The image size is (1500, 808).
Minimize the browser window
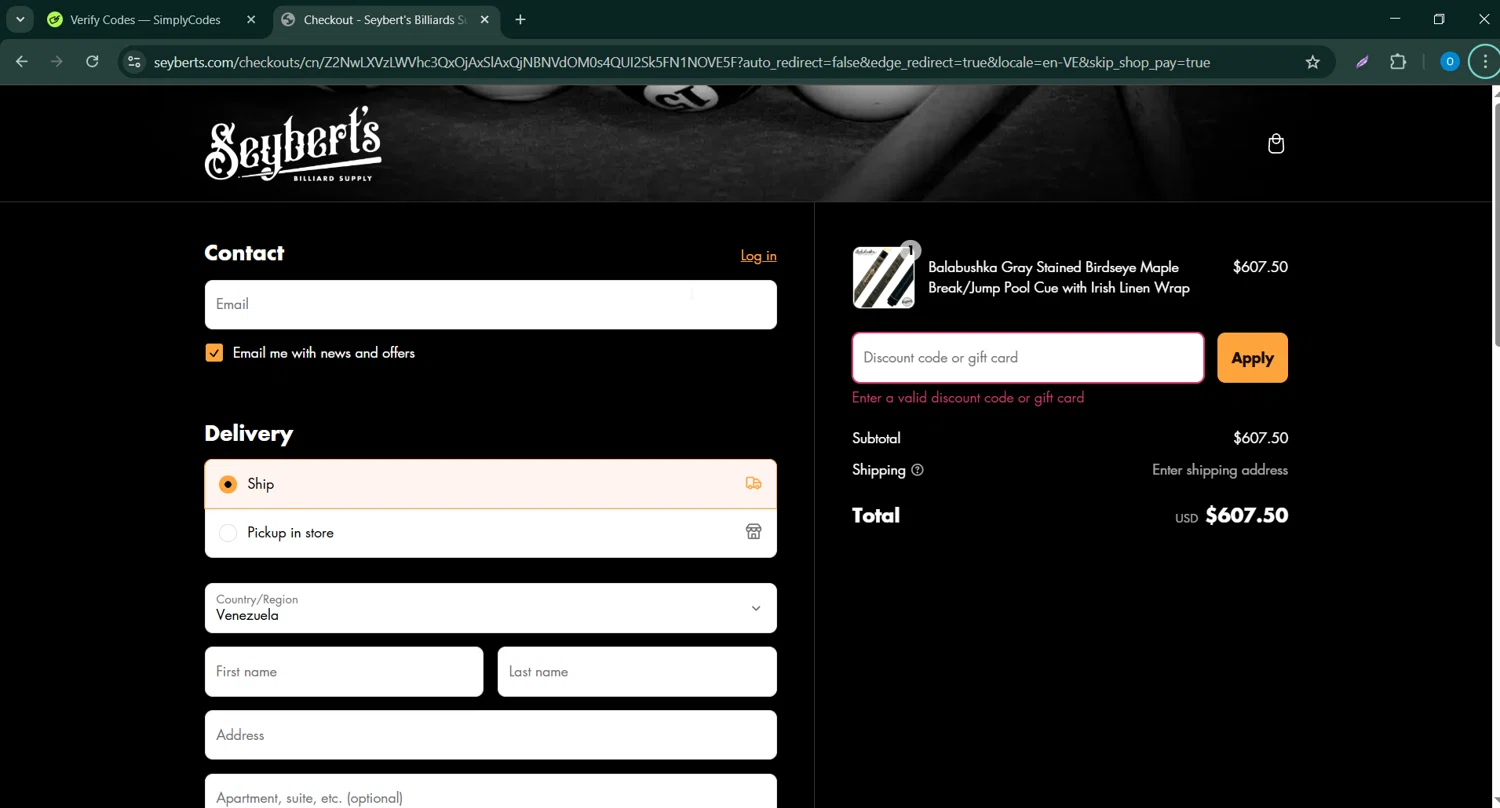click(x=1395, y=19)
